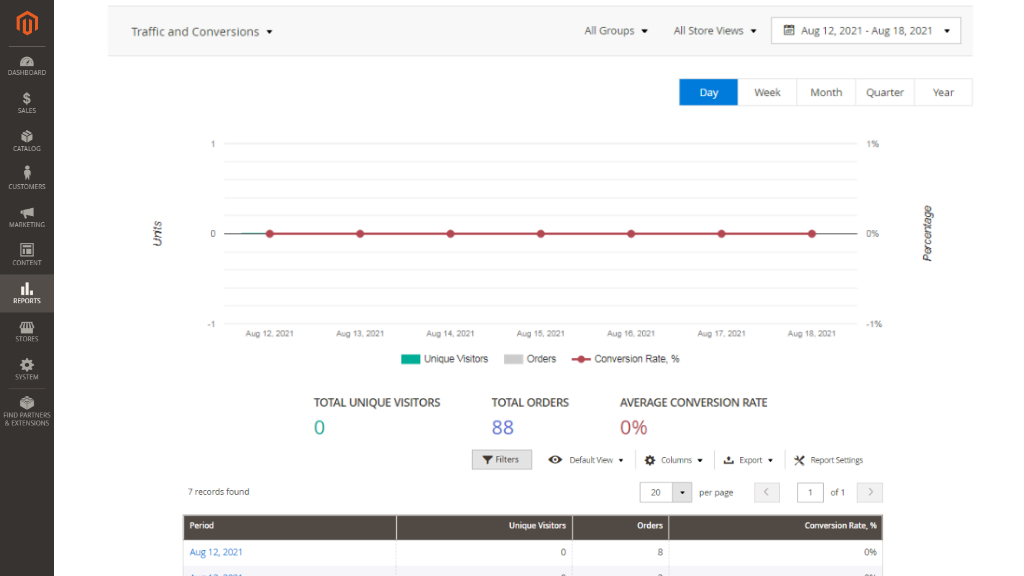Screen dimensions: 1024x576
Task: Open the Catalog sidebar menu
Action: coord(27,142)
